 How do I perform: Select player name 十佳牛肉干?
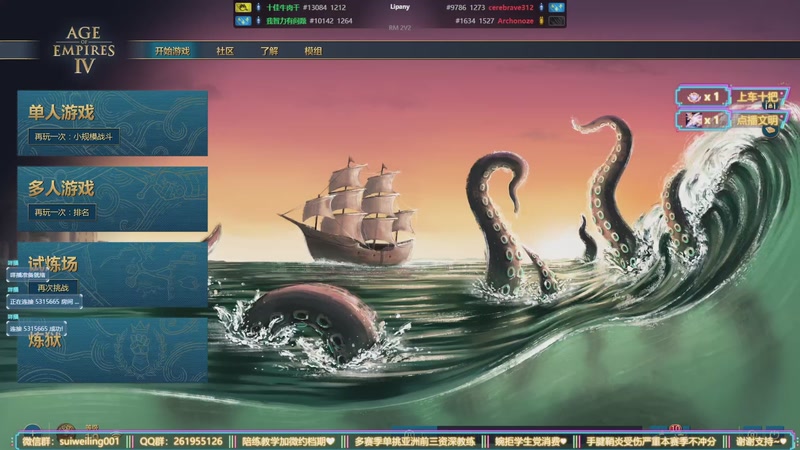(x=283, y=8)
